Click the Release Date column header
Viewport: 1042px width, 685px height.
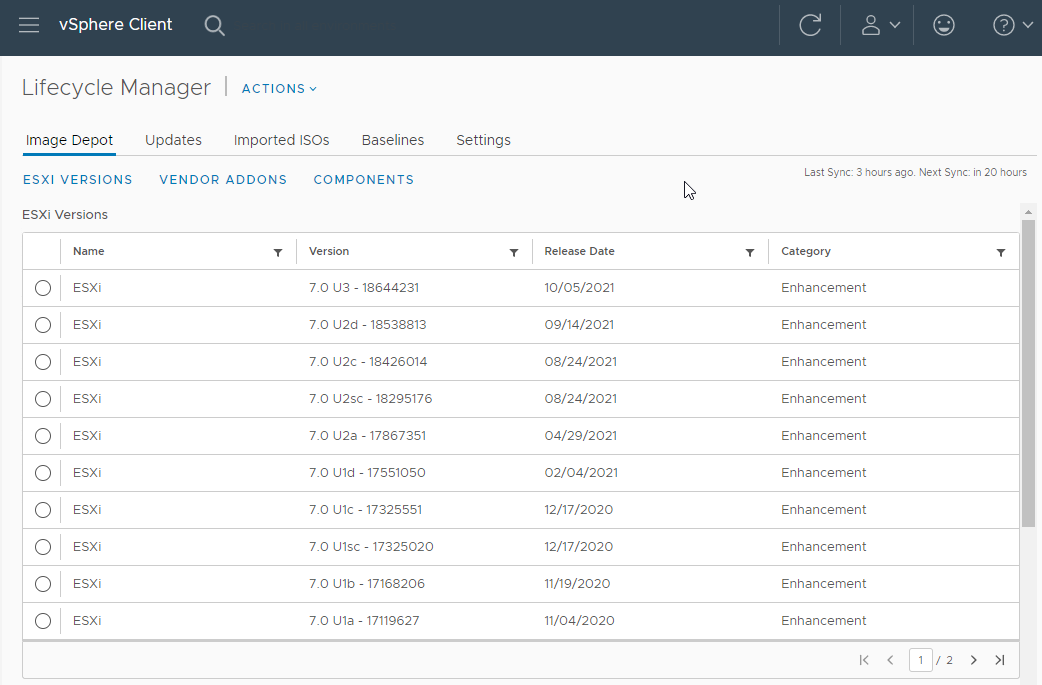579,251
